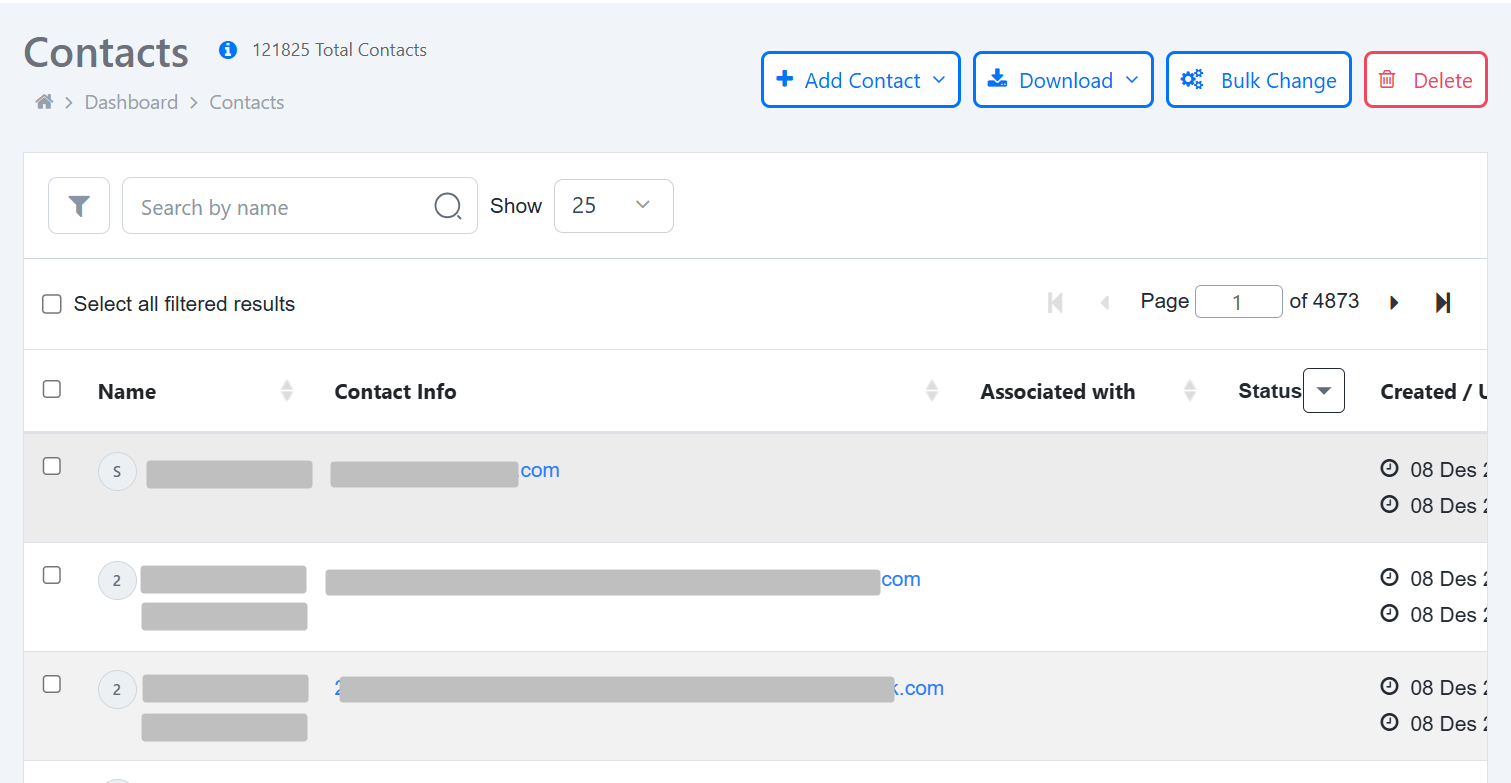The width and height of the screenshot is (1511, 783).
Task: Select the first contact row checkbox
Action: tap(52, 466)
